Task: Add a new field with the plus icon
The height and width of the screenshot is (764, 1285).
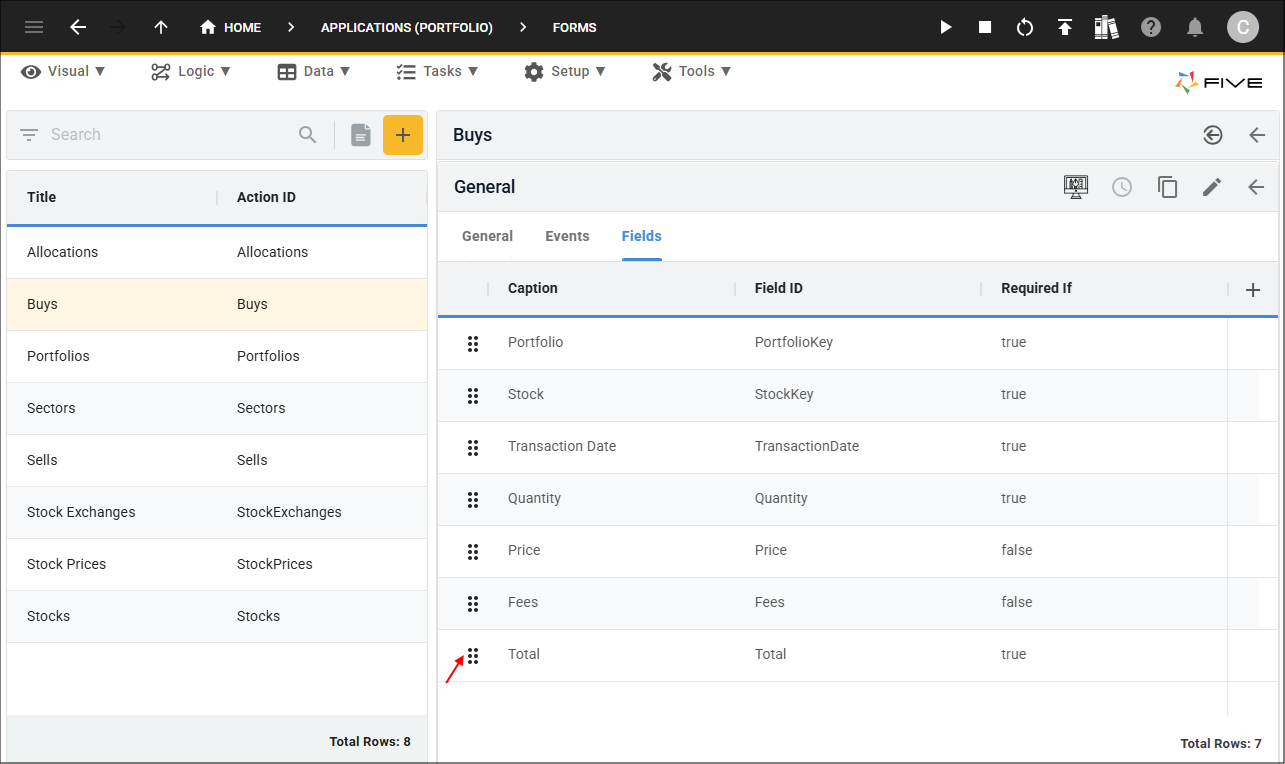Action: [x=1253, y=290]
